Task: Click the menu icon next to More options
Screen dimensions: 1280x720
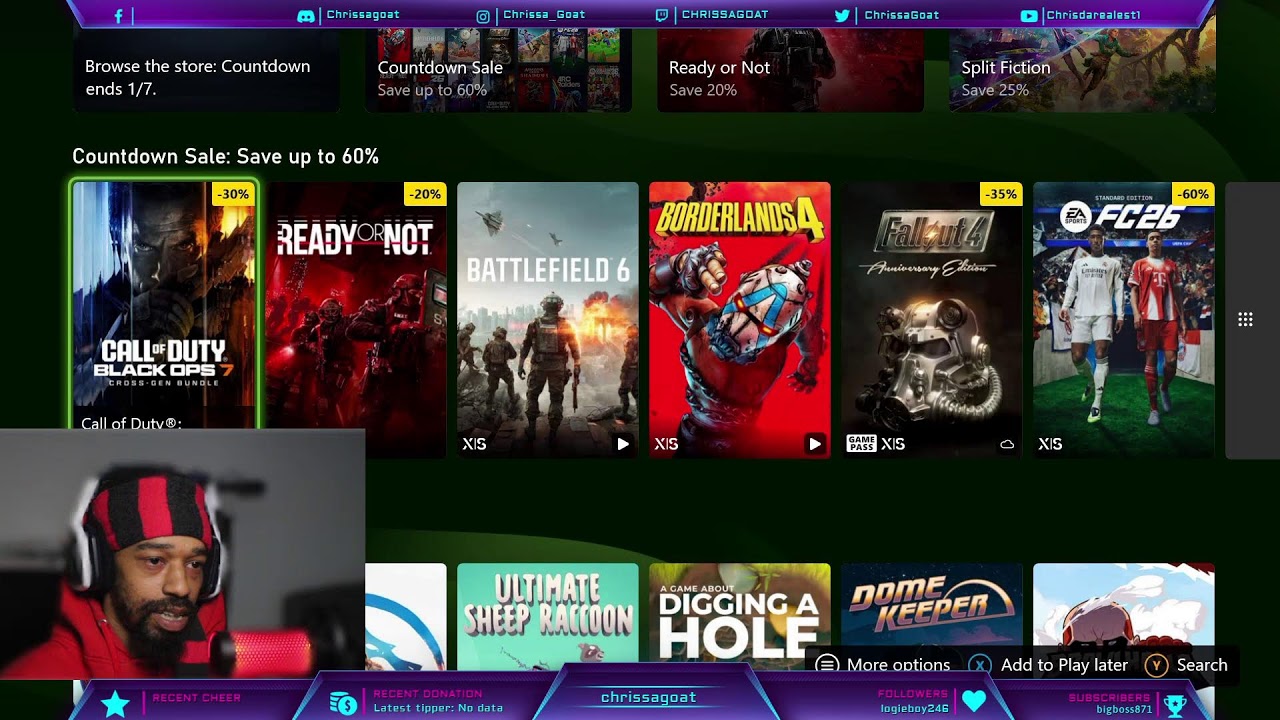Action: point(826,665)
